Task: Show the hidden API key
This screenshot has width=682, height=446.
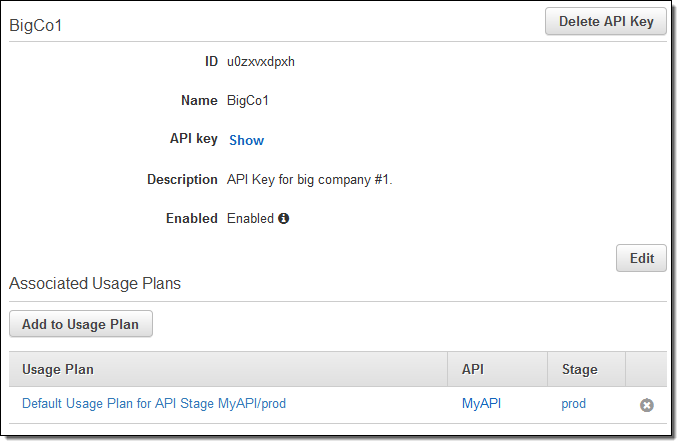Action: tap(246, 141)
